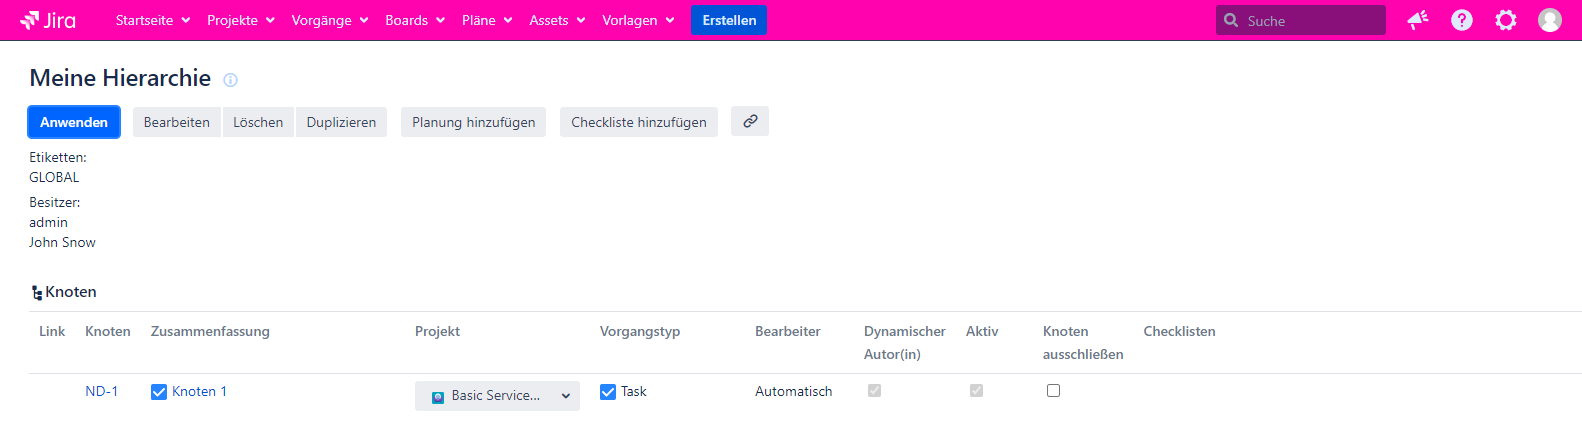
Task: Open the settings gear icon
Action: (x=1505, y=20)
